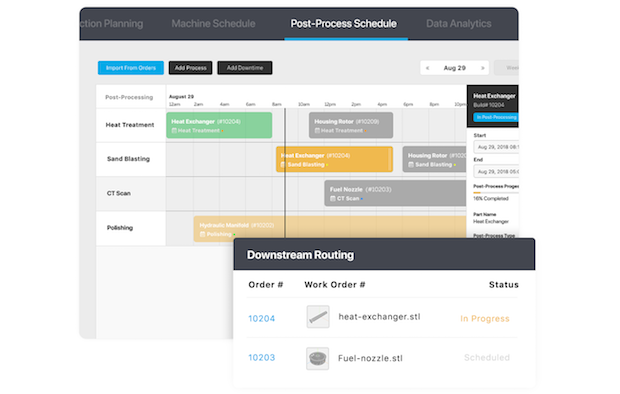The height and width of the screenshot is (394, 620).
Task: Click the Post-Process Progress bar
Action: coord(496,193)
